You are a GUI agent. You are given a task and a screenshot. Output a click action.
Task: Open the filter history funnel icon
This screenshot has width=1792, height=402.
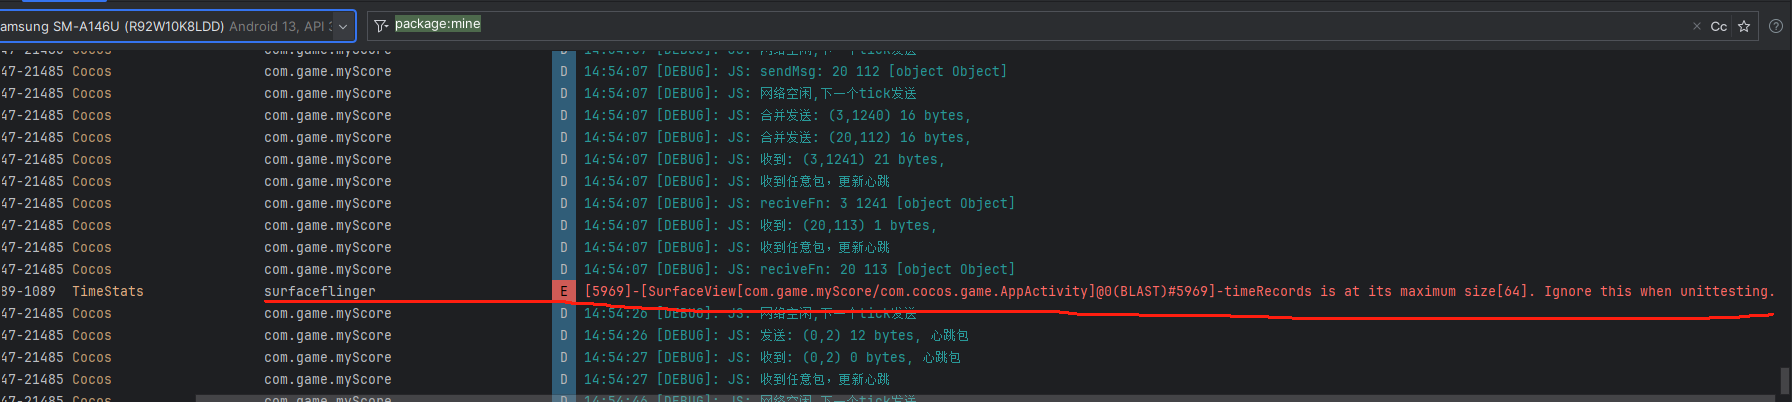(x=381, y=26)
